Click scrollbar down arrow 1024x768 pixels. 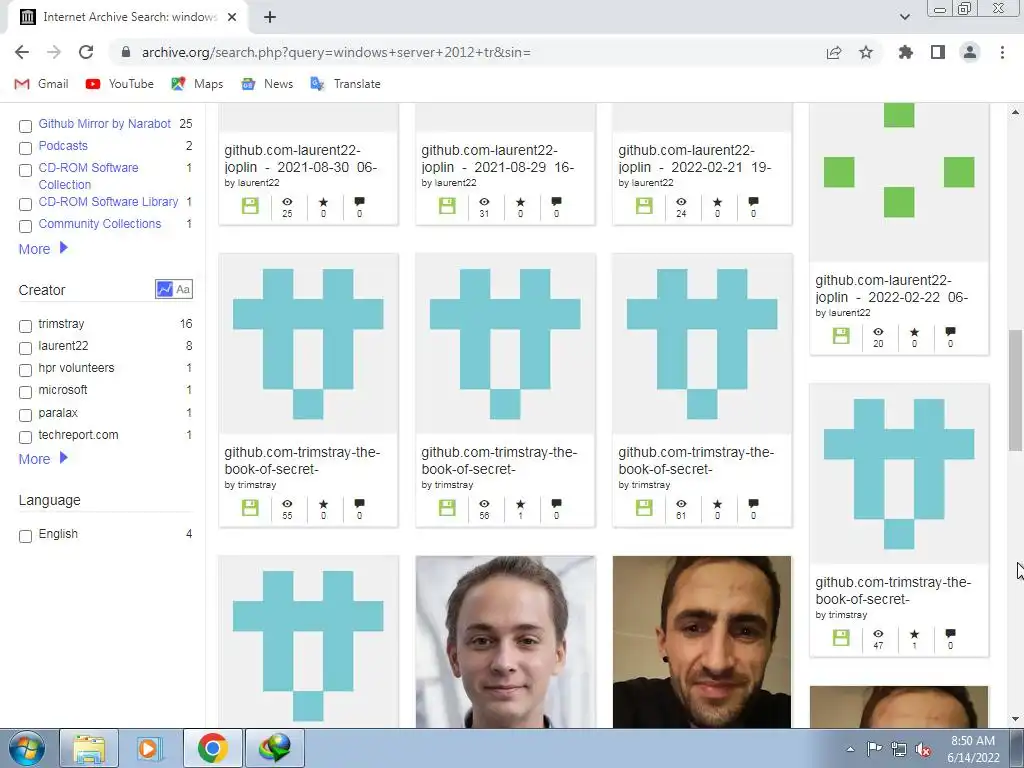[x=1015, y=719]
